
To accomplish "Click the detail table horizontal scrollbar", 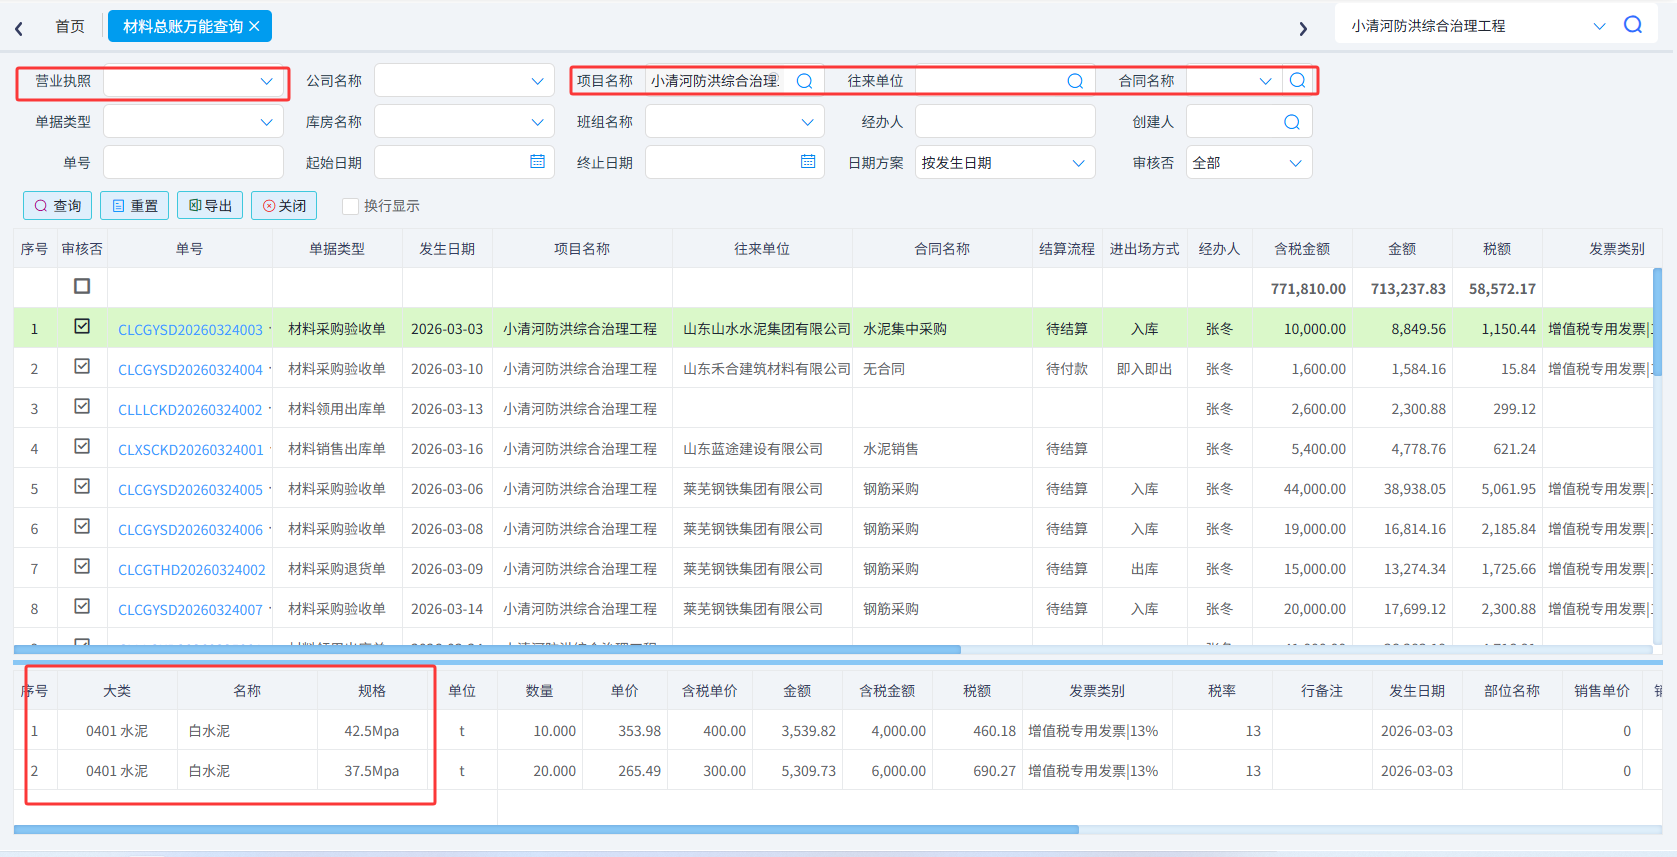I will (546, 830).
